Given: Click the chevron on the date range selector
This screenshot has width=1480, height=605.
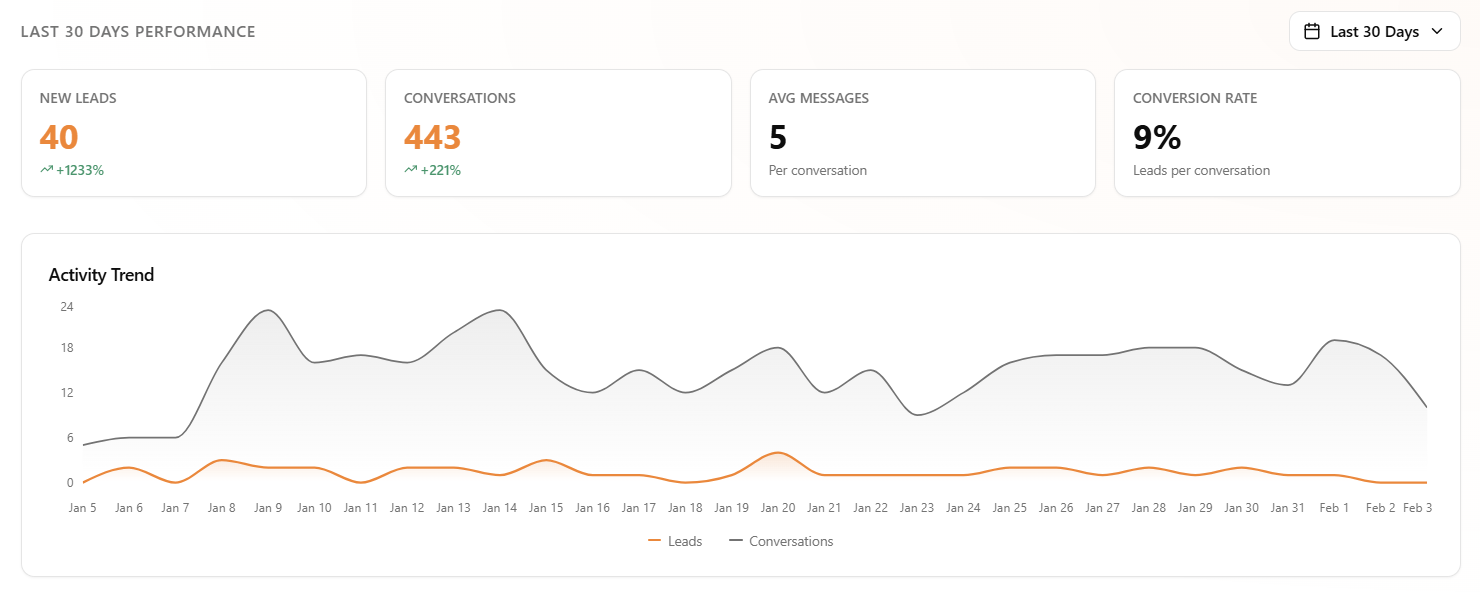Looking at the screenshot, I should [1438, 31].
